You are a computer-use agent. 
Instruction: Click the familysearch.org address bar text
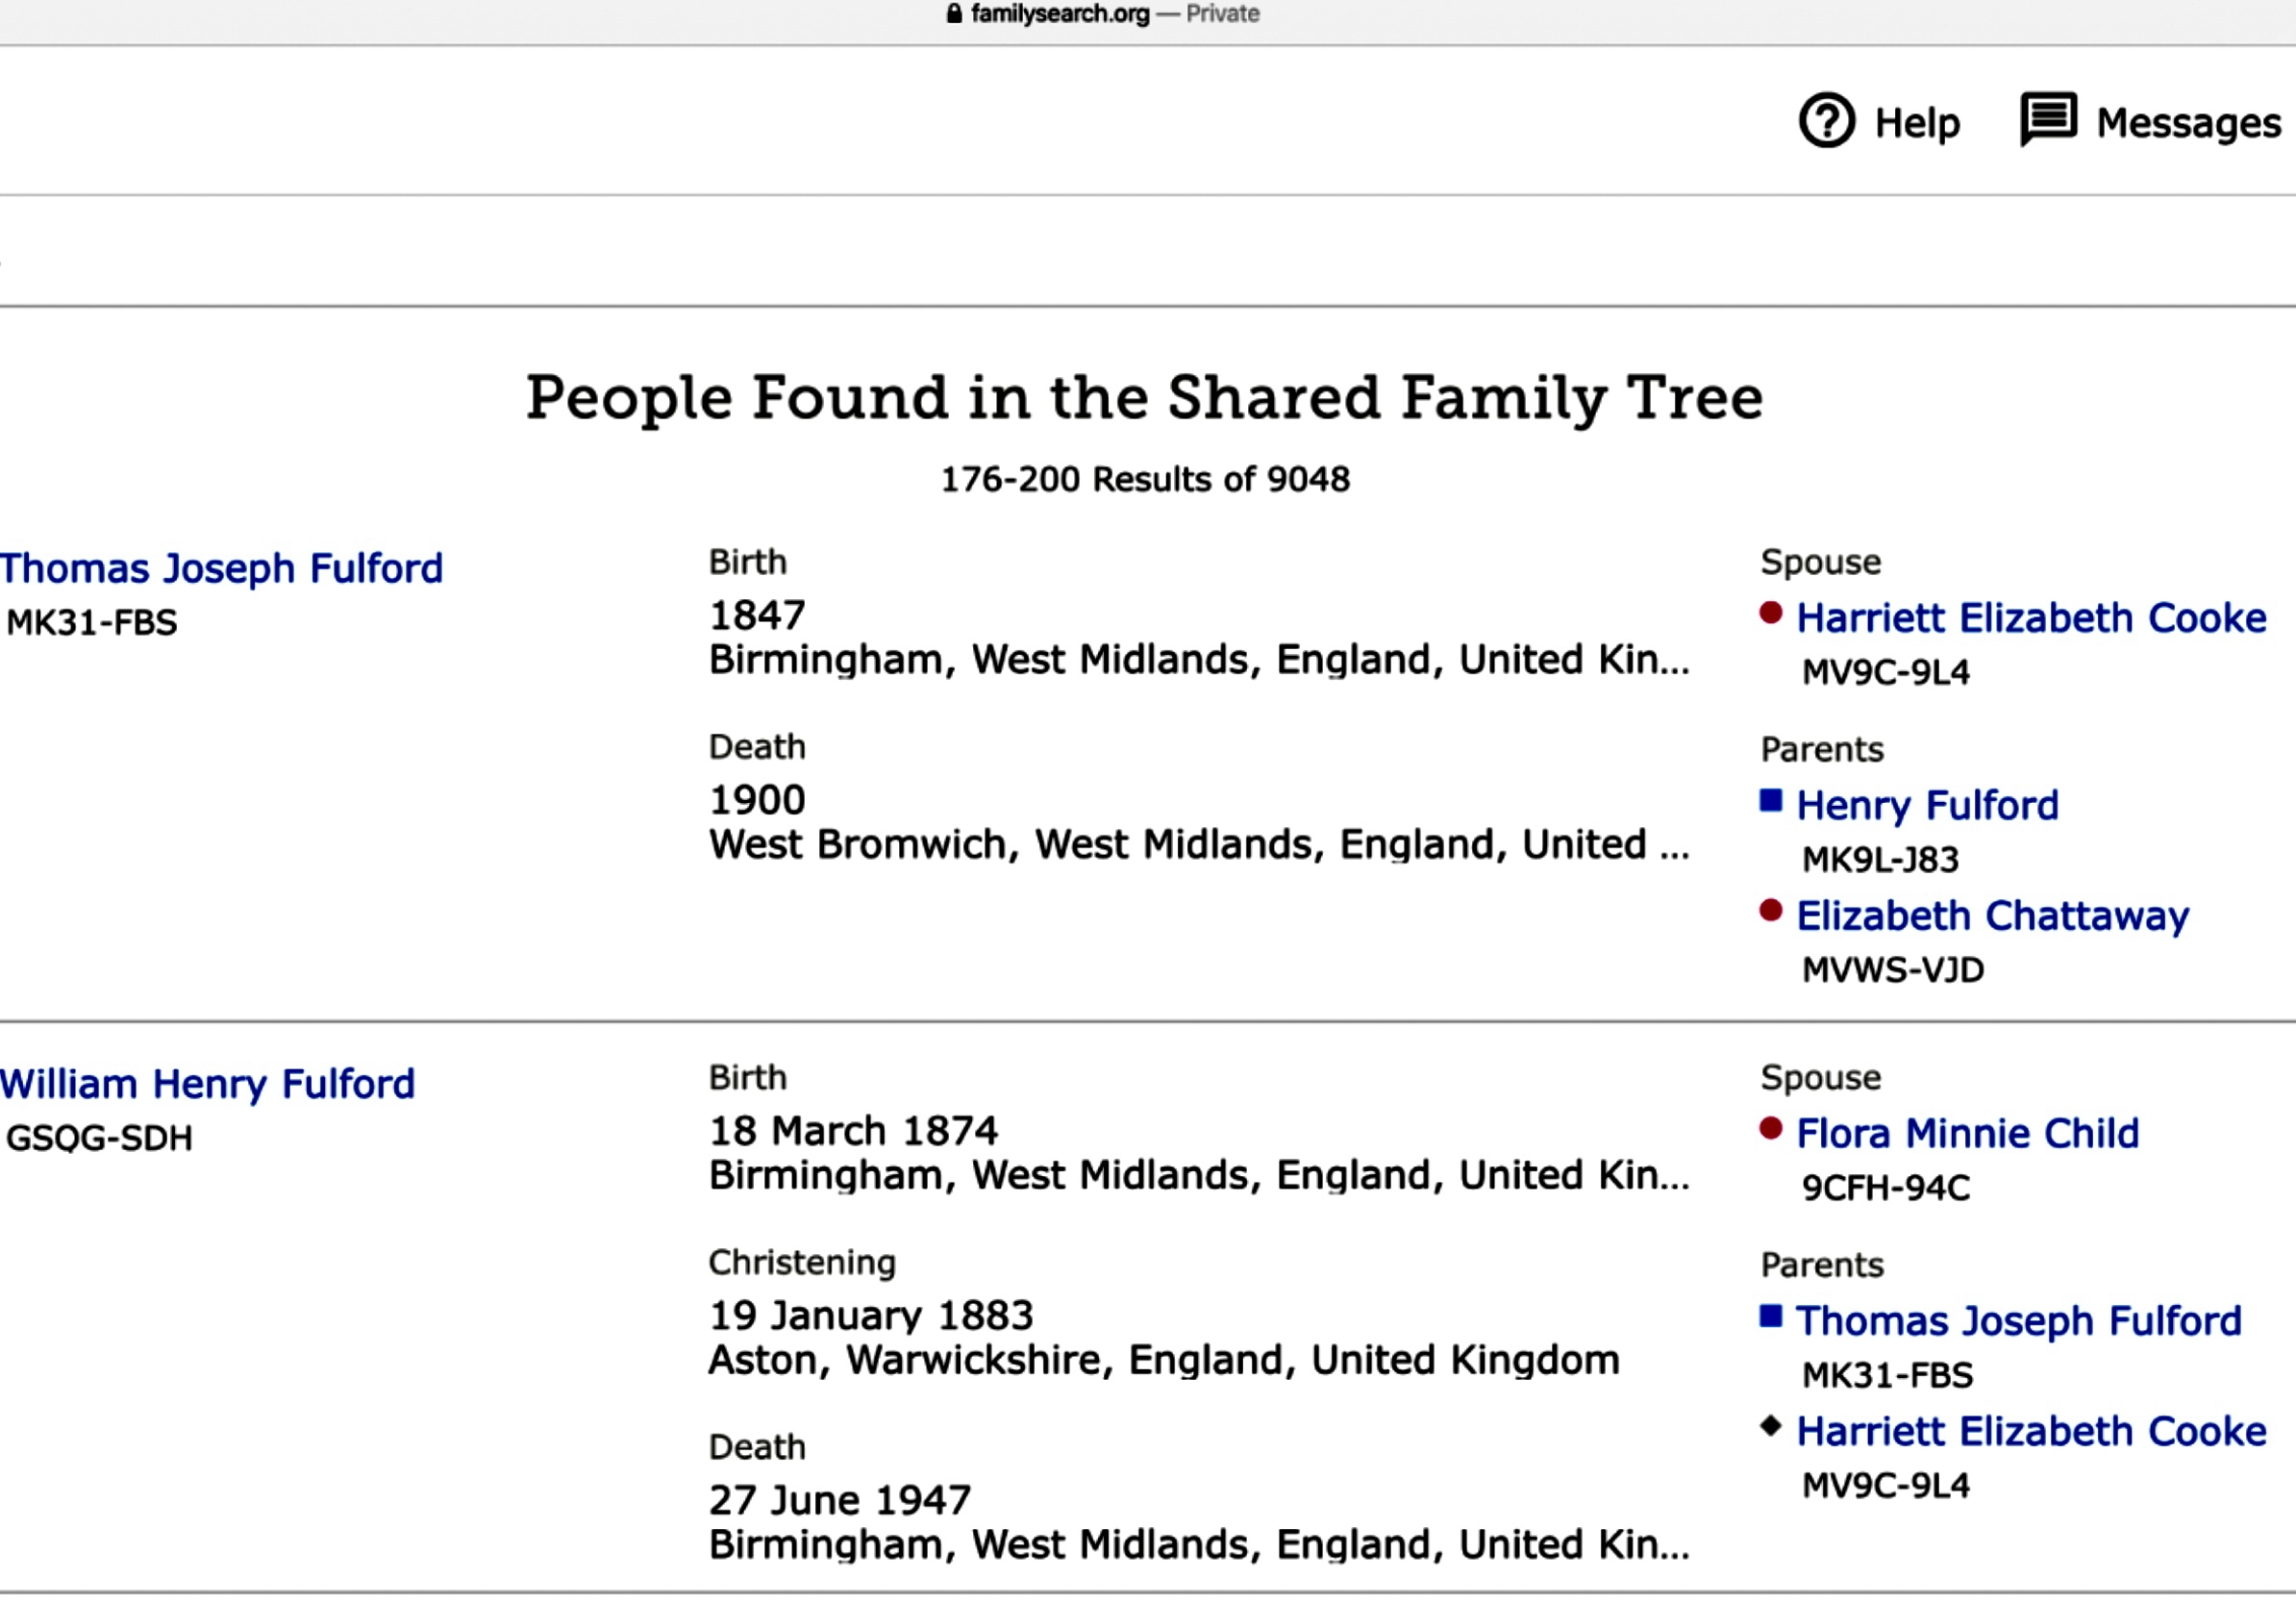click(1060, 14)
